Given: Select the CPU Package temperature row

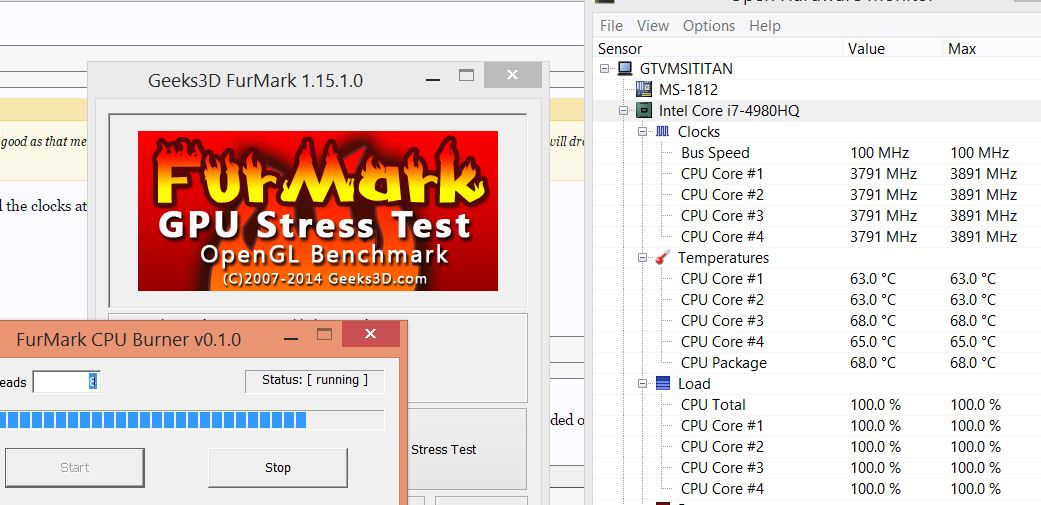Looking at the screenshot, I should point(817,363).
